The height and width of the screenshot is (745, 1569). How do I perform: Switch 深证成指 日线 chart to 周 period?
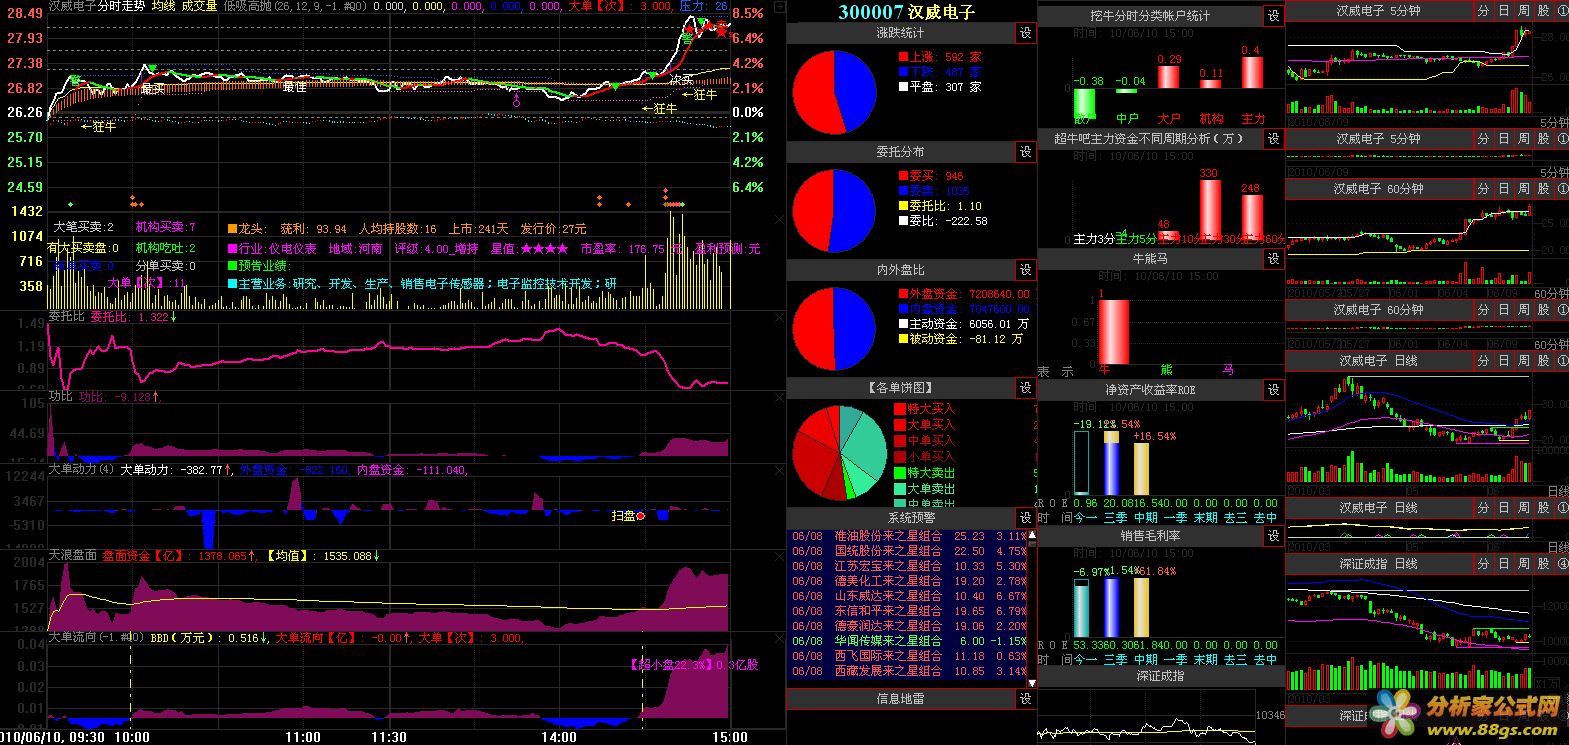coord(1523,564)
